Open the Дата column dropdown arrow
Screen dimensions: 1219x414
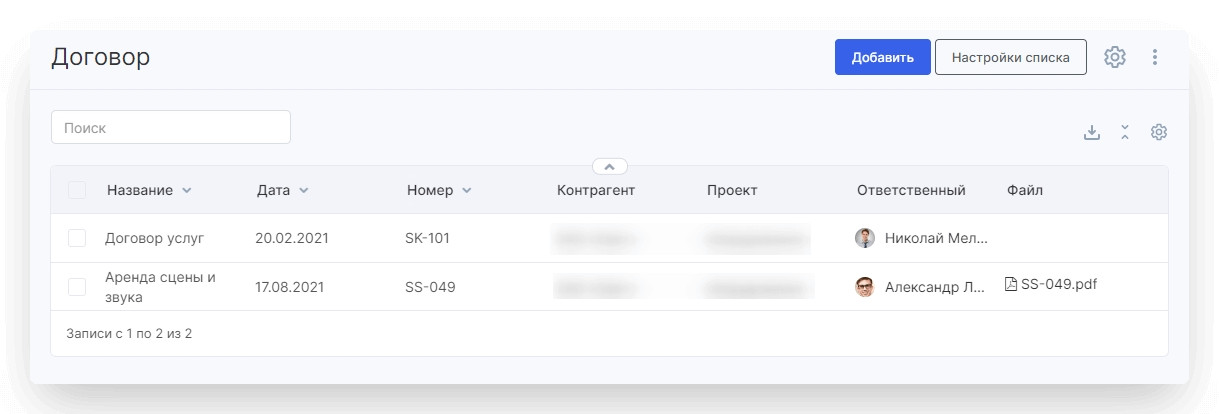click(x=304, y=190)
